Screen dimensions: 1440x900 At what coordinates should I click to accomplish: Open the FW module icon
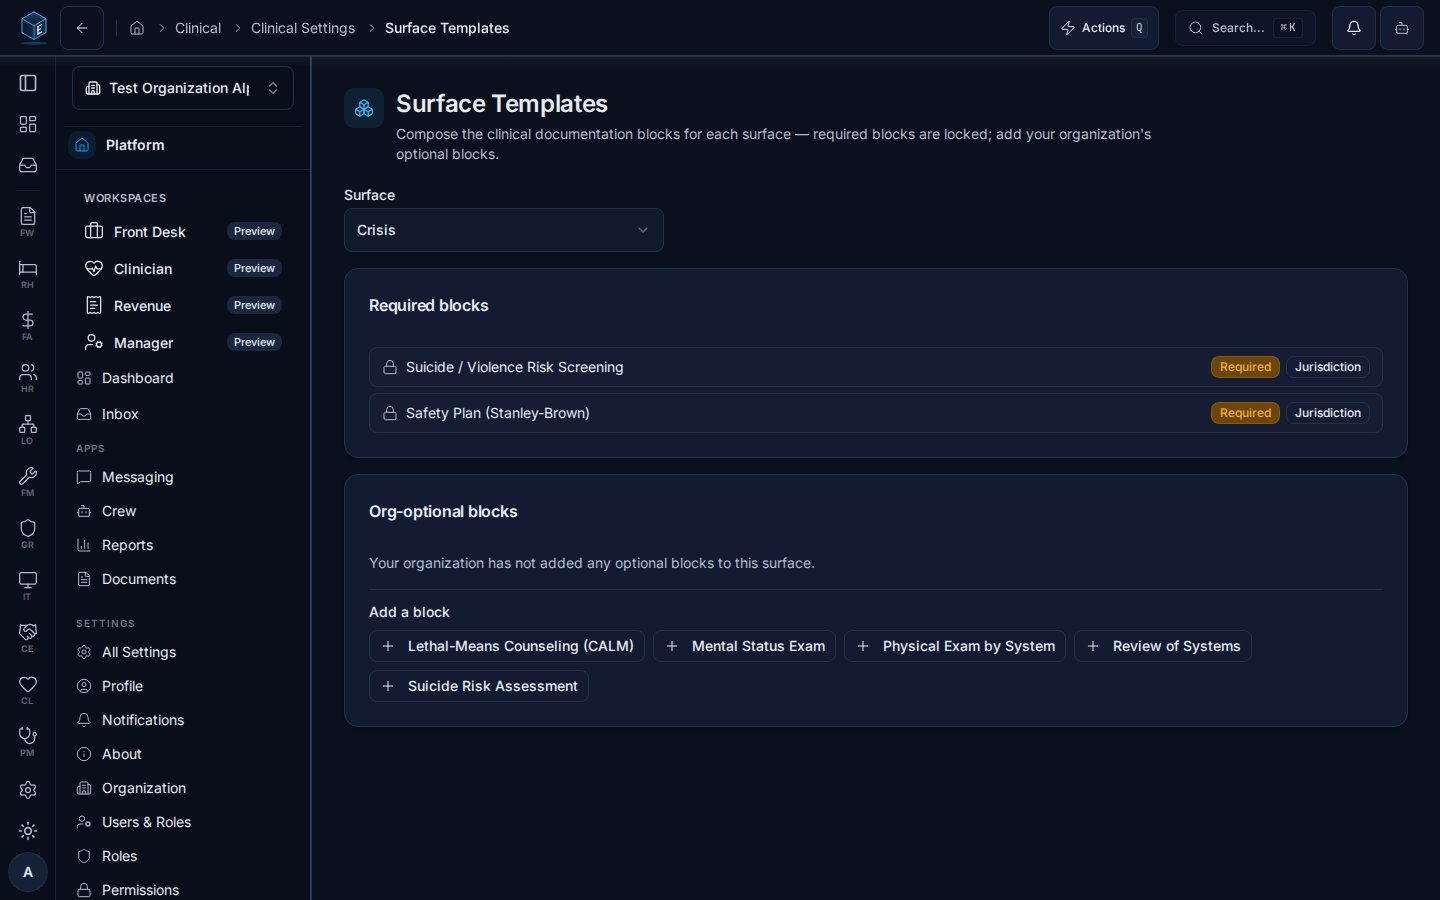pos(28,221)
